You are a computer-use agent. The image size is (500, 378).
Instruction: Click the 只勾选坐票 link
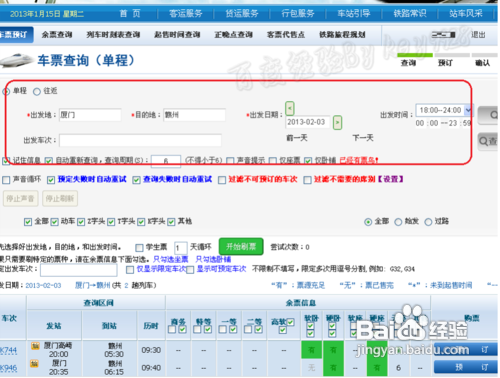tap(171, 259)
